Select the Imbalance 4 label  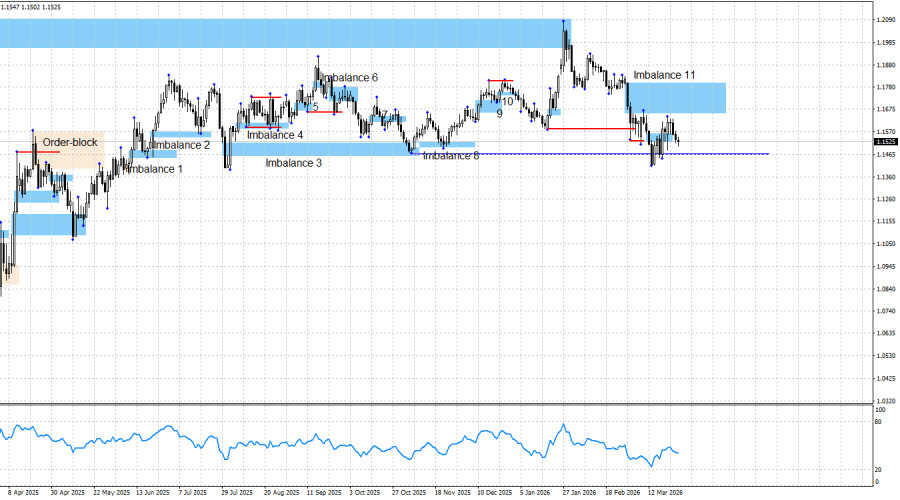pyautogui.click(x=275, y=135)
